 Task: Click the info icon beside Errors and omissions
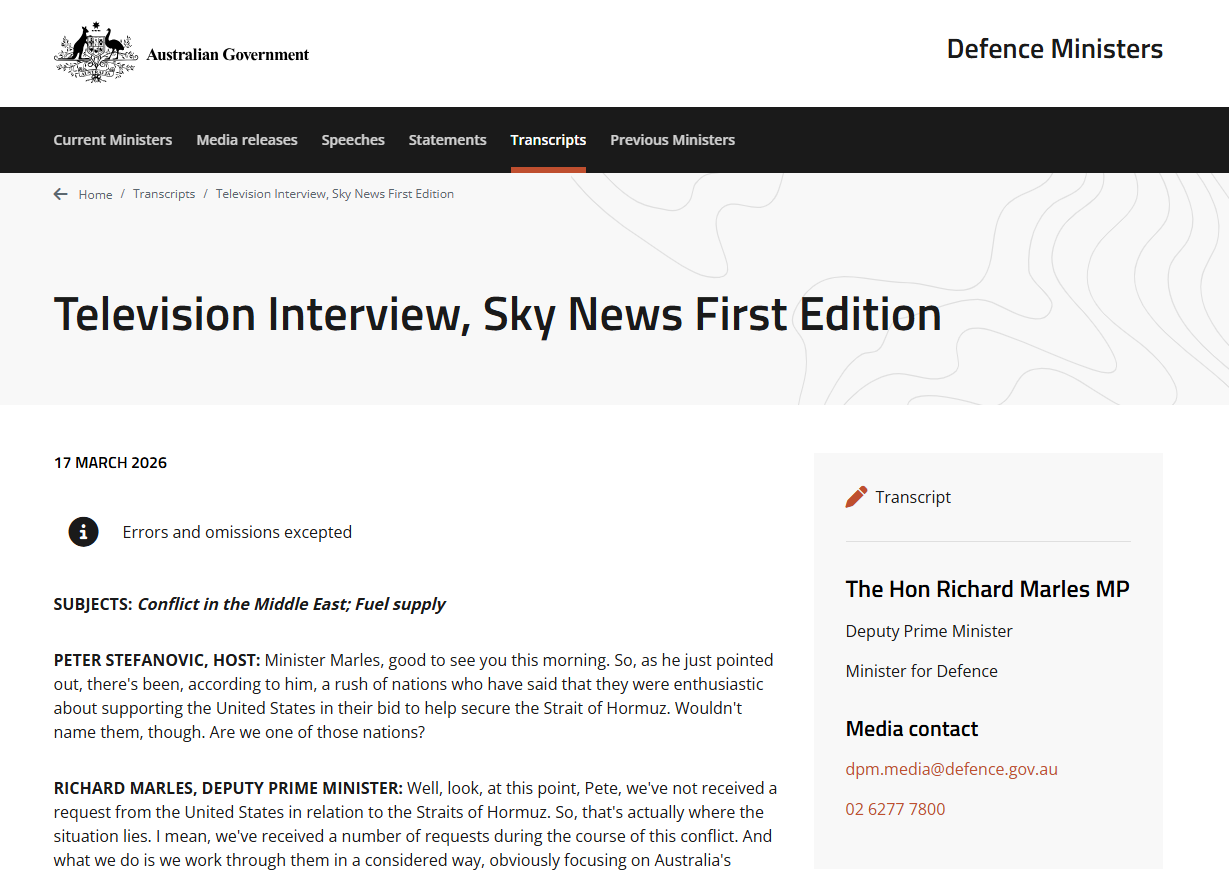coord(83,532)
